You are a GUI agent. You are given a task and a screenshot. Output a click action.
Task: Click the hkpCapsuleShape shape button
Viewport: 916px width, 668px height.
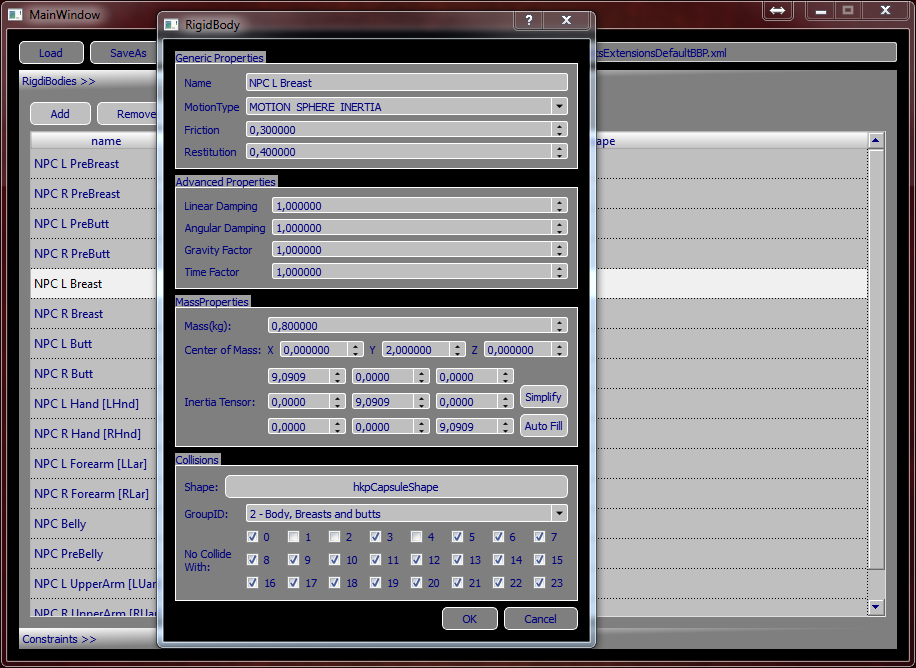tap(396, 487)
